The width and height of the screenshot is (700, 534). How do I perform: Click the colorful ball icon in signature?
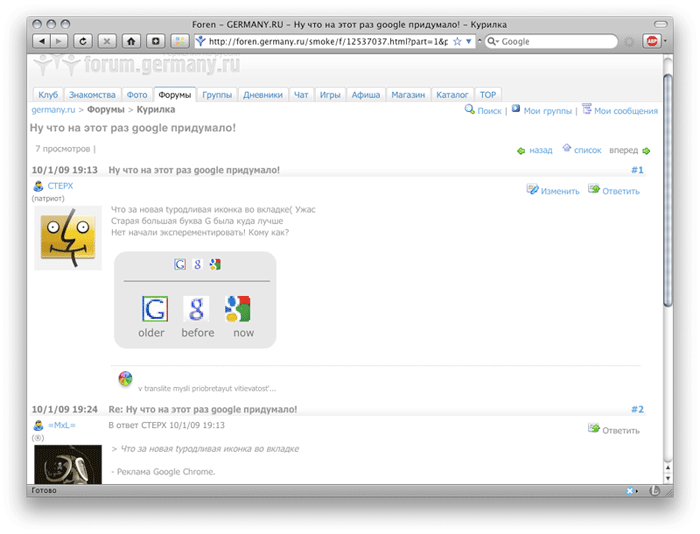click(x=125, y=379)
